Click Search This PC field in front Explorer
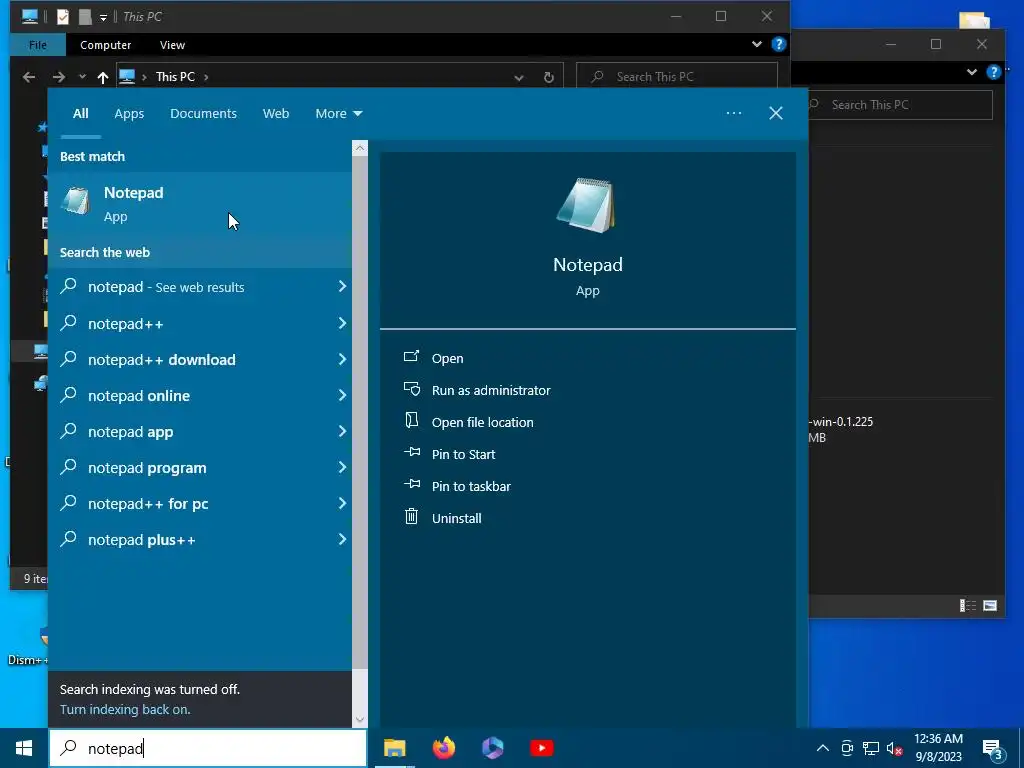This screenshot has width=1024, height=768. (x=677, y=77)
